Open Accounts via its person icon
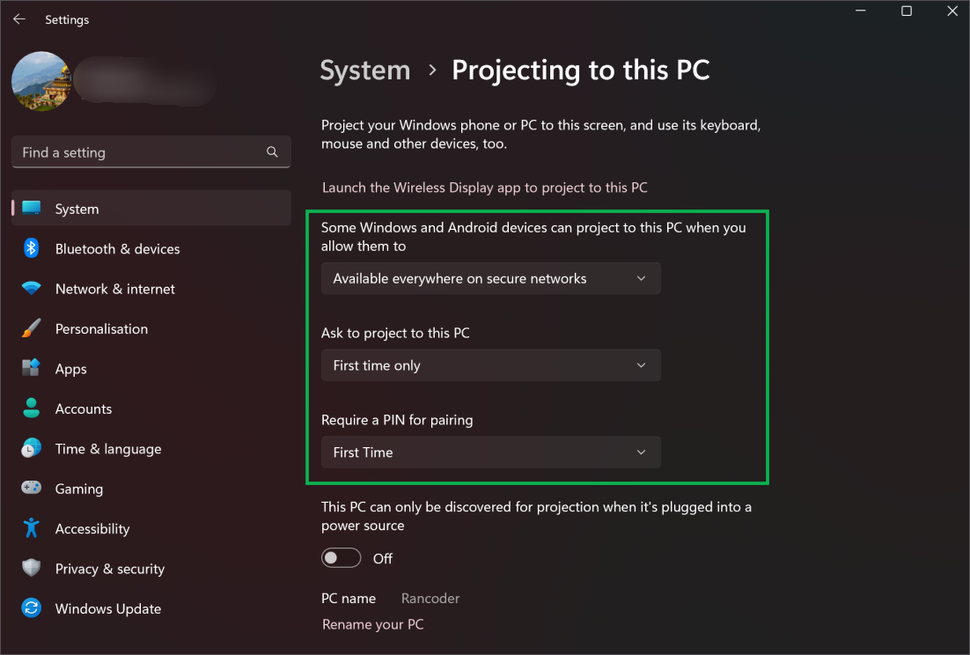The image size is (970, 655). (x=29, y=408)
